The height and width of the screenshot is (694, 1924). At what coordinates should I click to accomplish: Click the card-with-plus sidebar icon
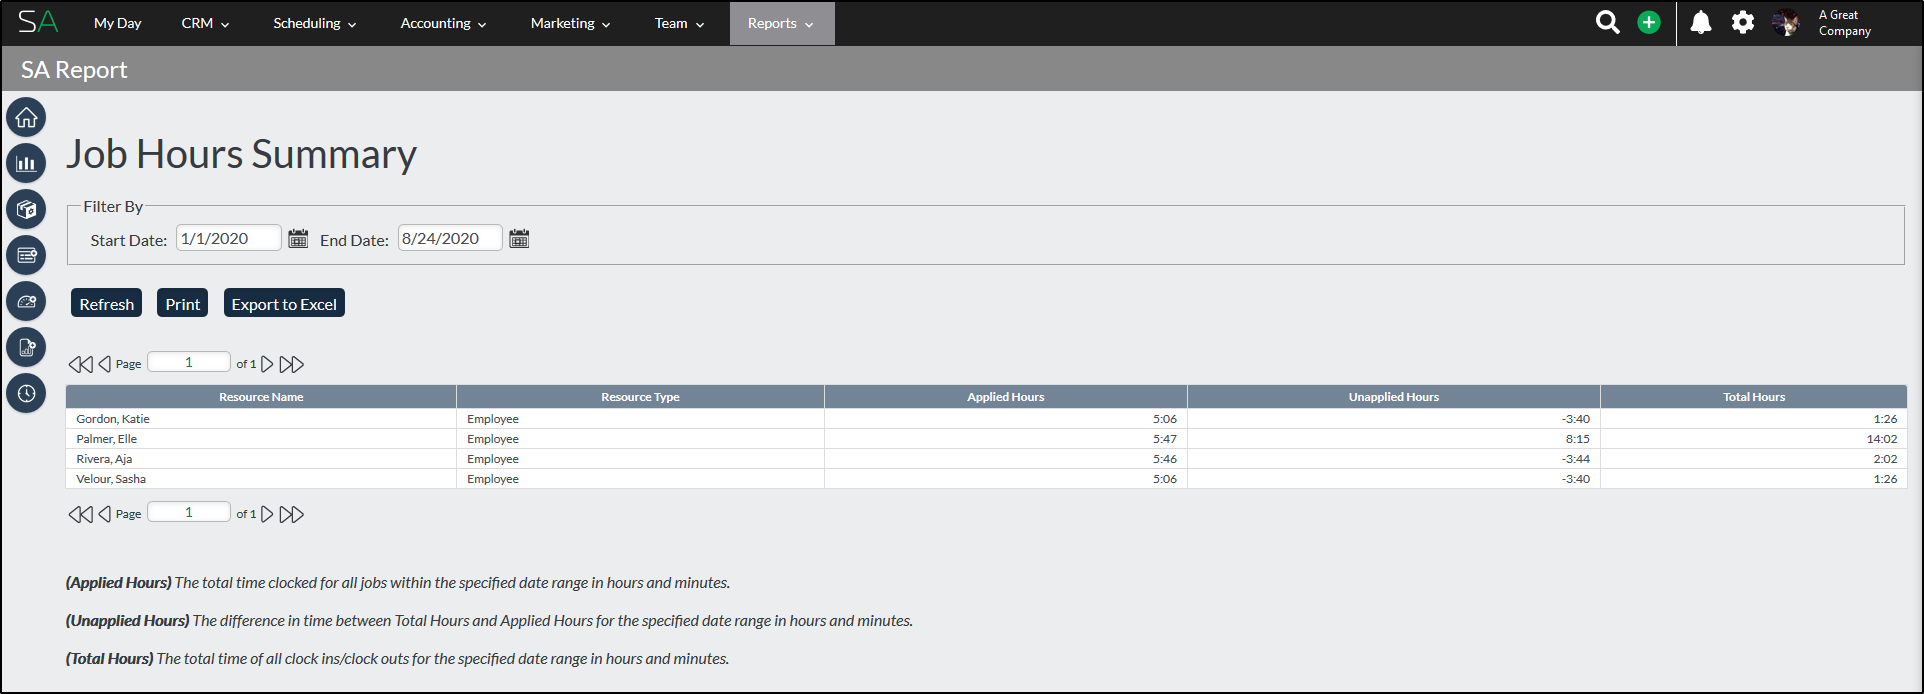[26, 255]
